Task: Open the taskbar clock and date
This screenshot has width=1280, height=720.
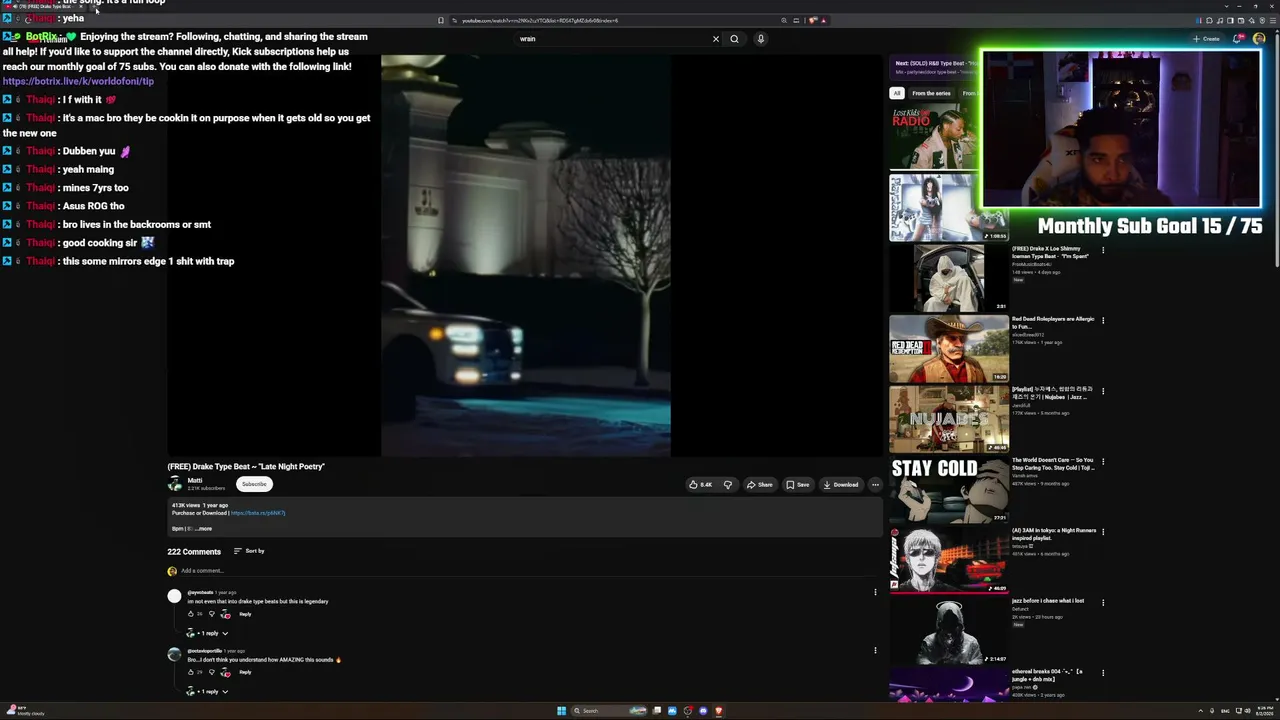Action: pos(1265,711)
